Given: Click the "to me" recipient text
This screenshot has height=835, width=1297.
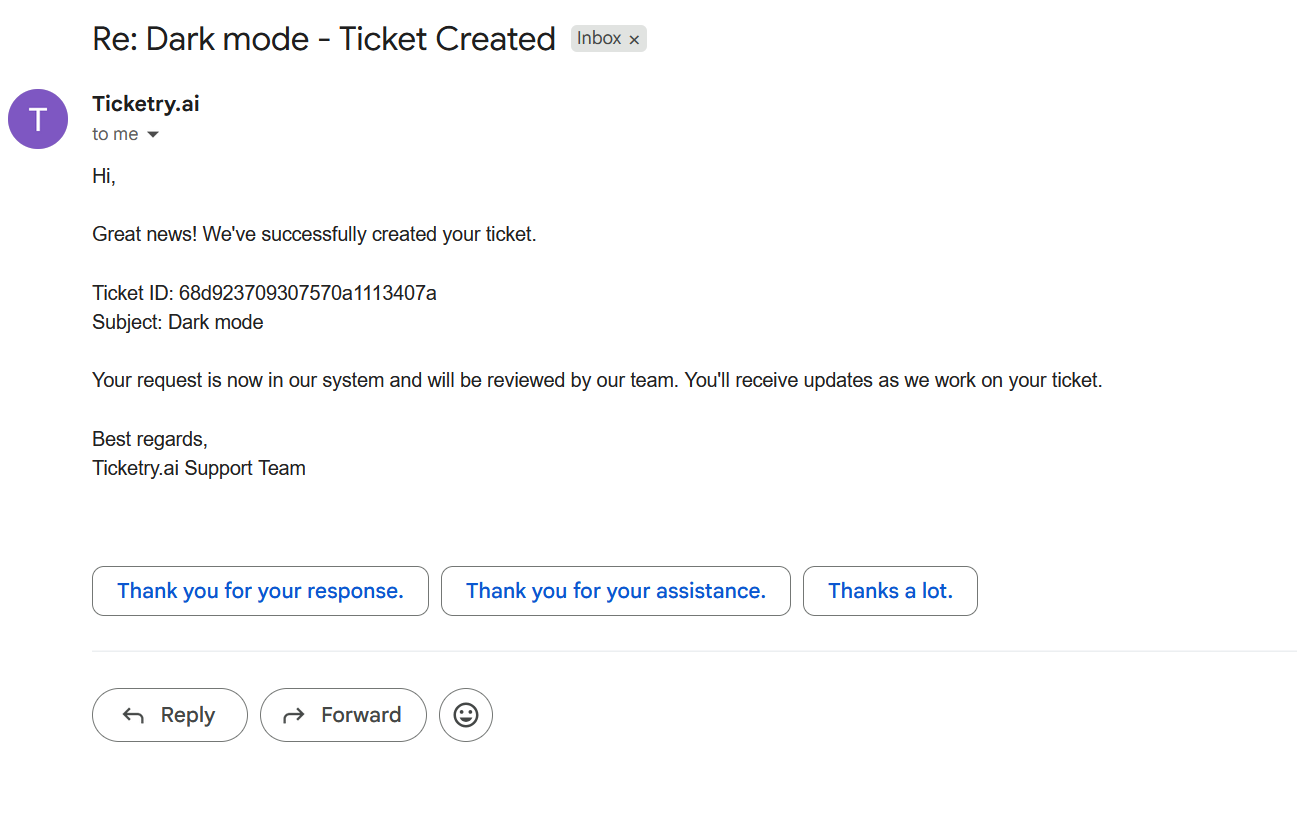Looking at the screenshot, I should pos(115,135).
